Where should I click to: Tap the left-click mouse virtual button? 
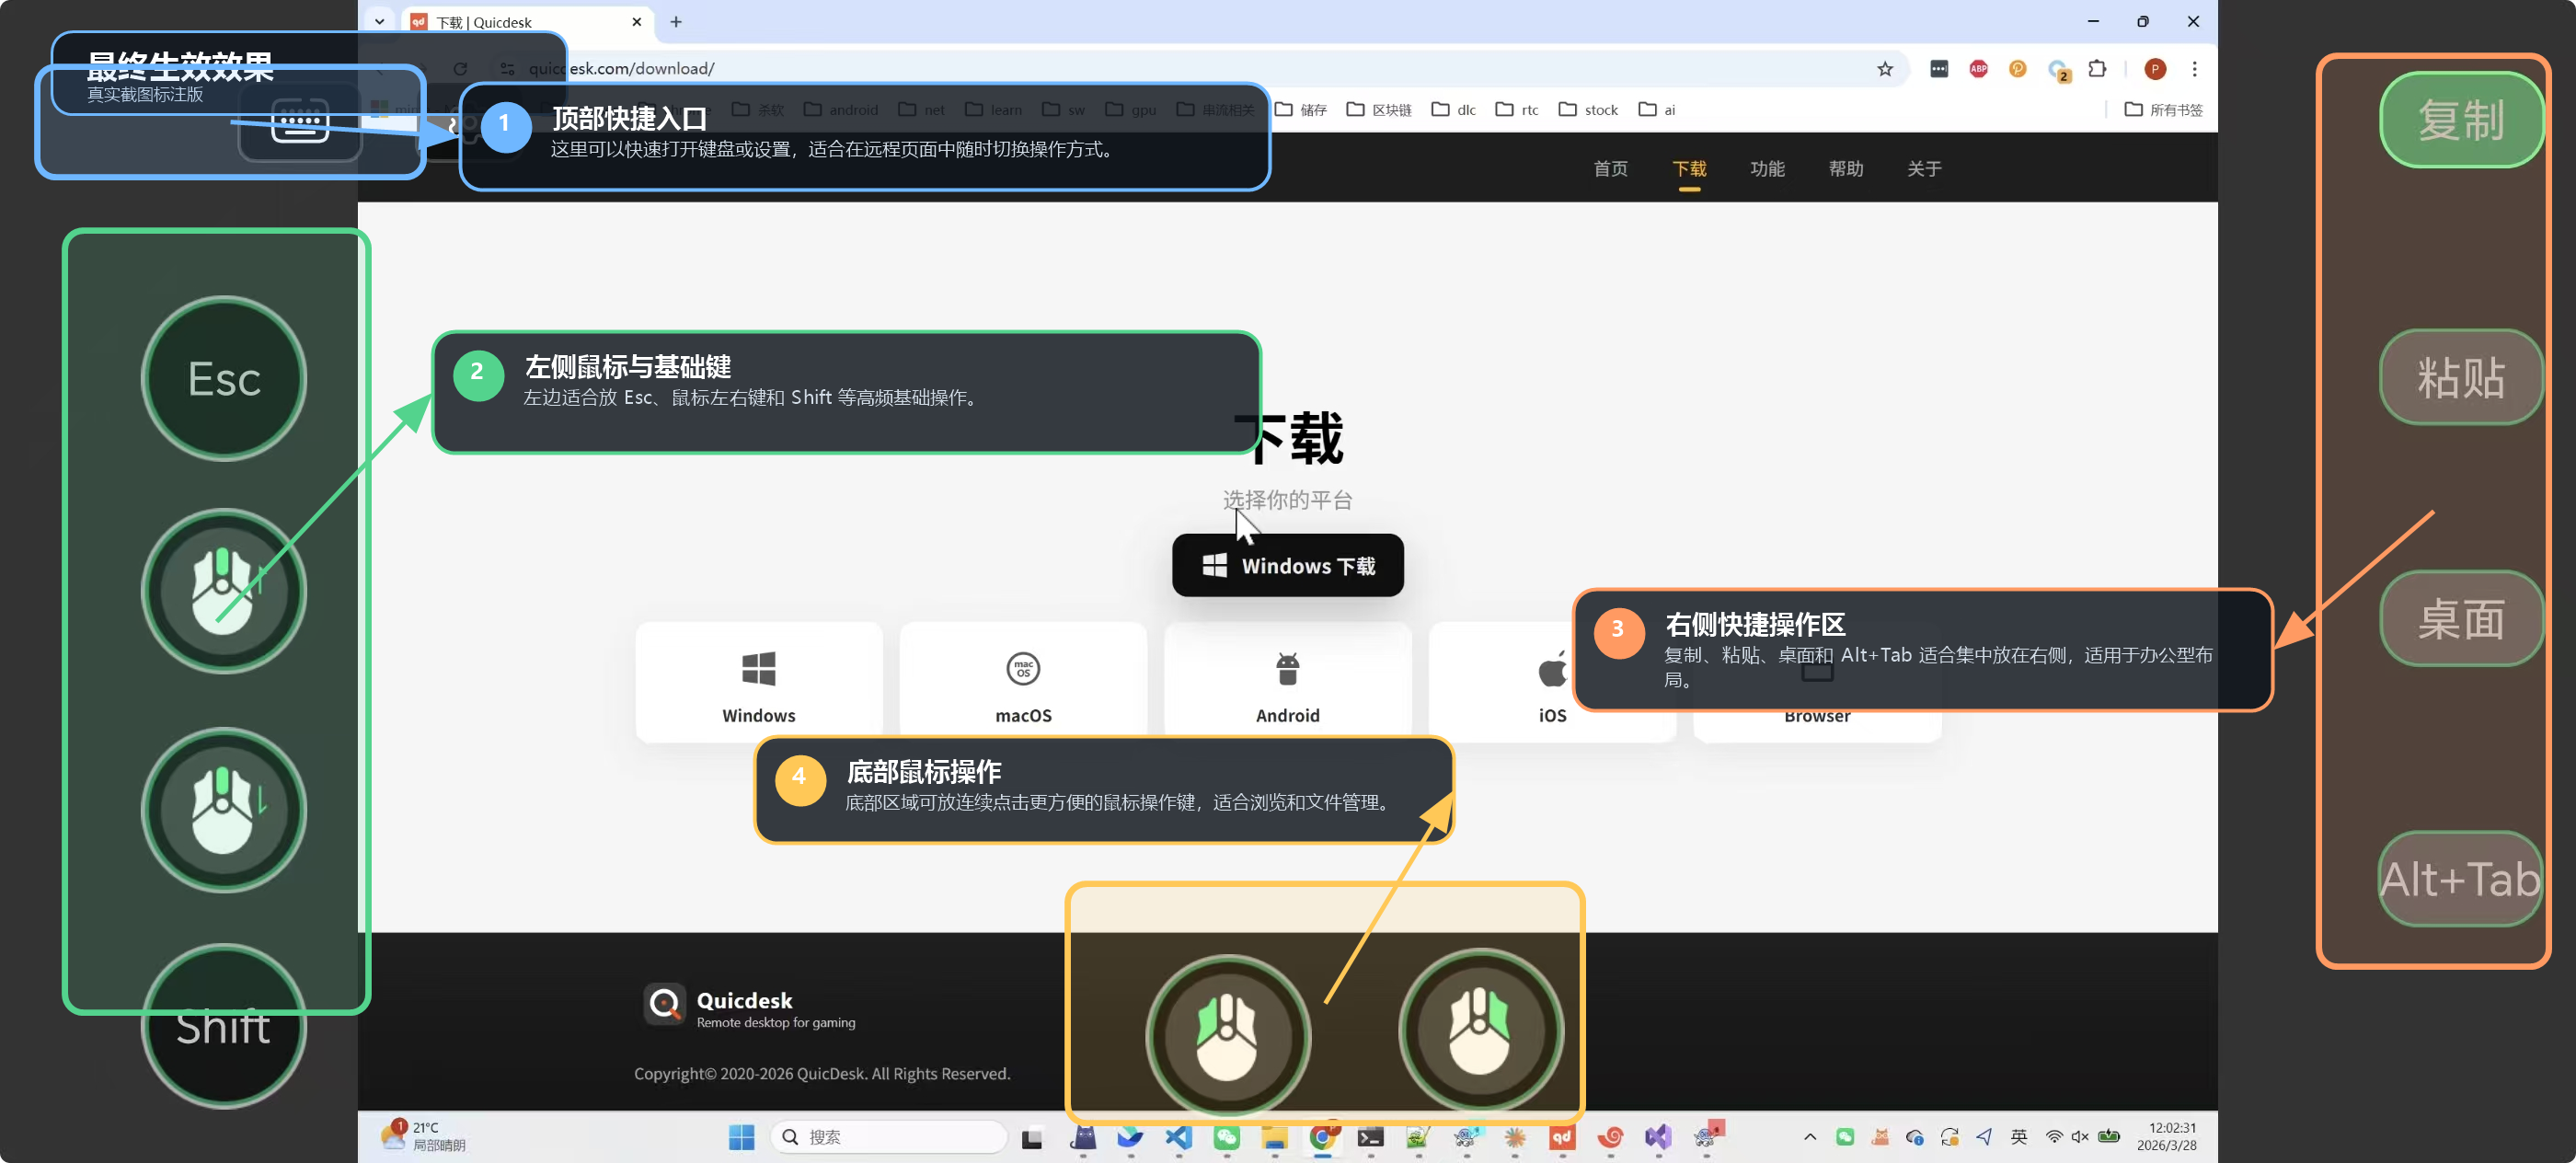1228,1036
